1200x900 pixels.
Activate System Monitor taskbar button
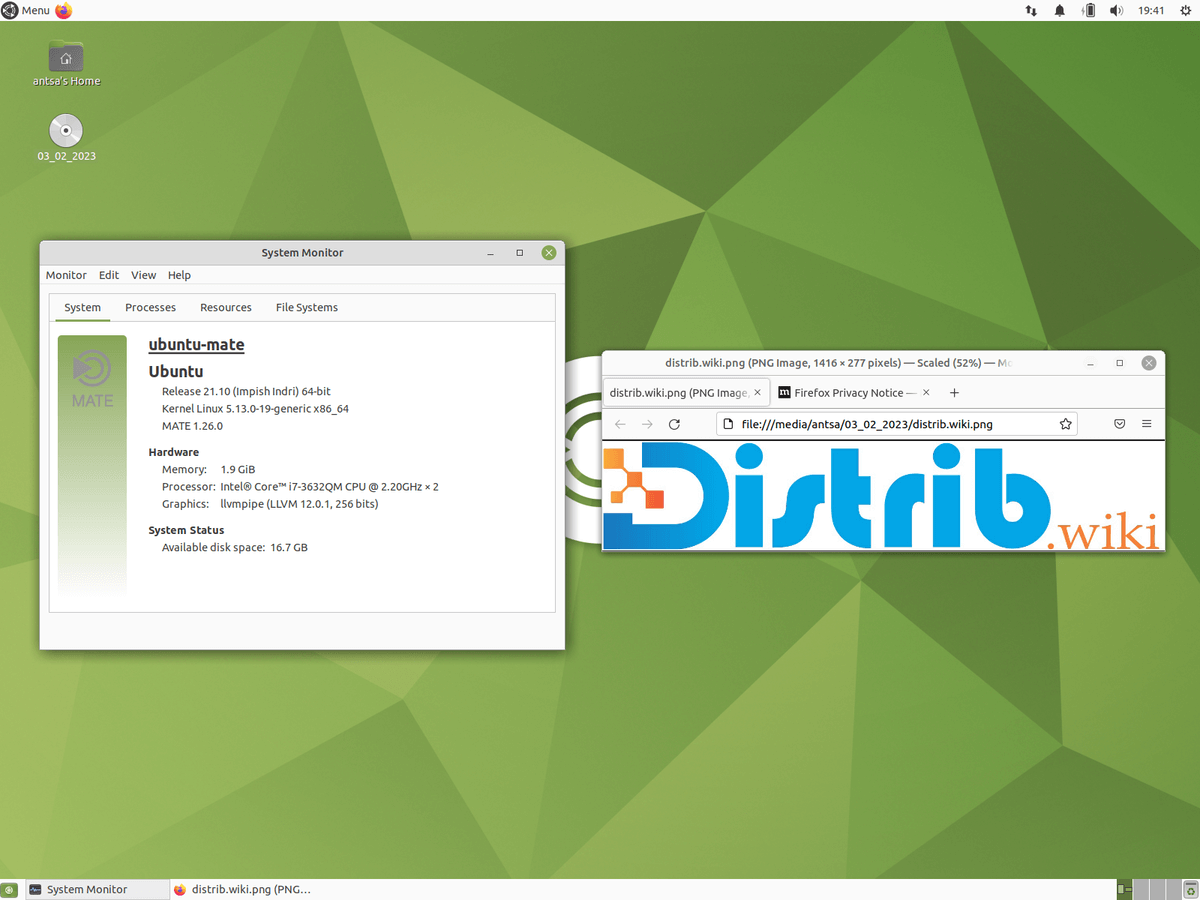click(97, 889)
